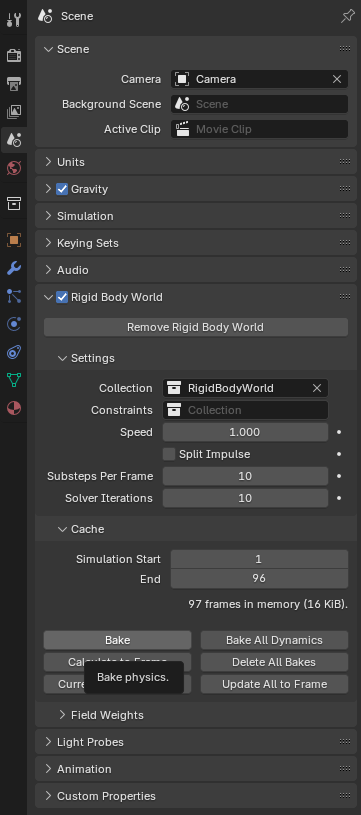Click the Bake All Dynamics button
The width and height of the screenshot is (361, 815).
point(274,640)
